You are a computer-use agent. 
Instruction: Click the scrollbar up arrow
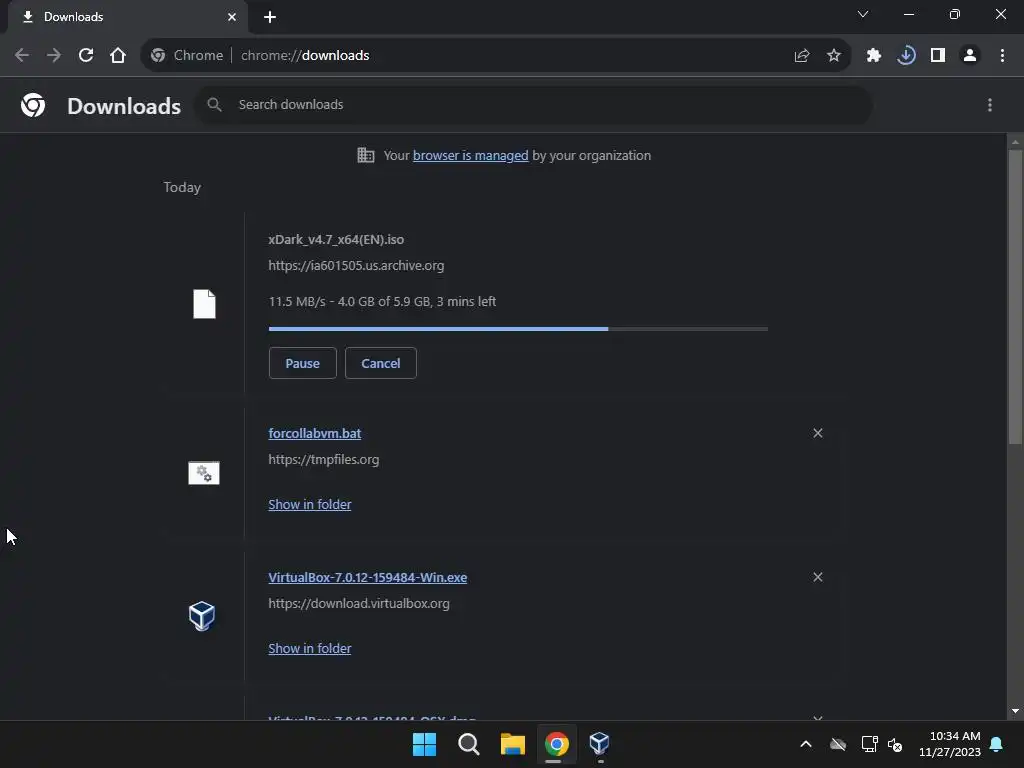[1015, 141]
